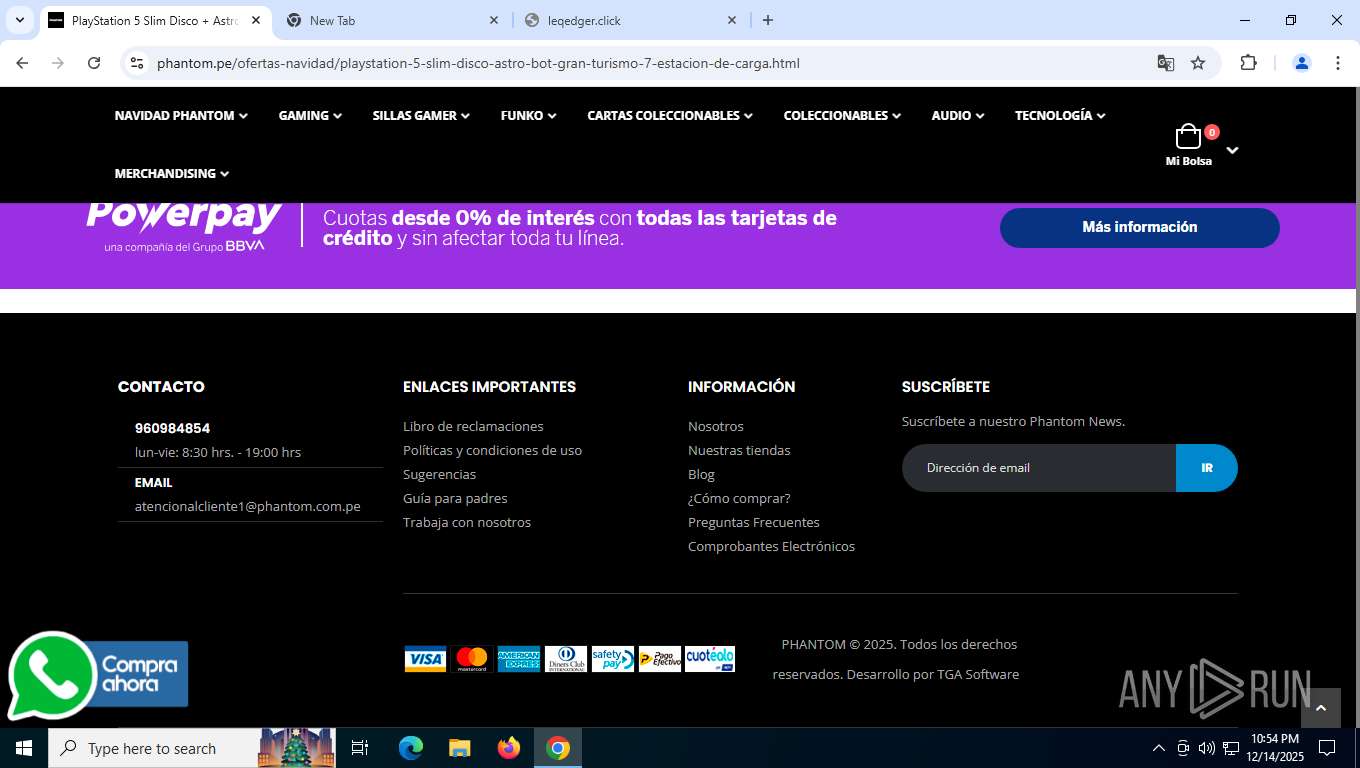Open the tab search dropdown arrow
The image size is (1360, 768).
click(19, 20)
